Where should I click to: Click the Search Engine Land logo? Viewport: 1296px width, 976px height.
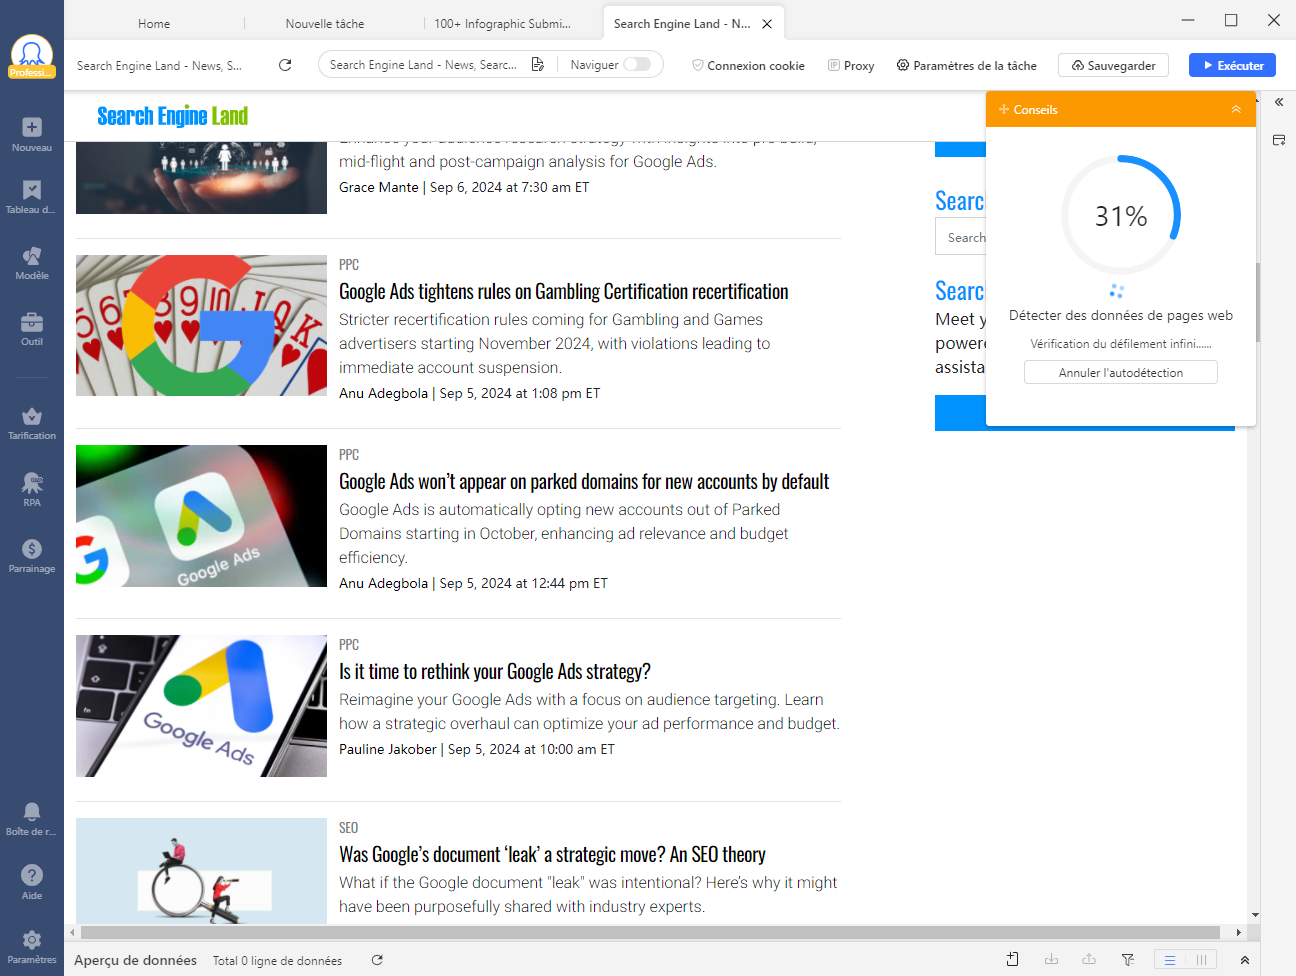[x=172, y=116]
